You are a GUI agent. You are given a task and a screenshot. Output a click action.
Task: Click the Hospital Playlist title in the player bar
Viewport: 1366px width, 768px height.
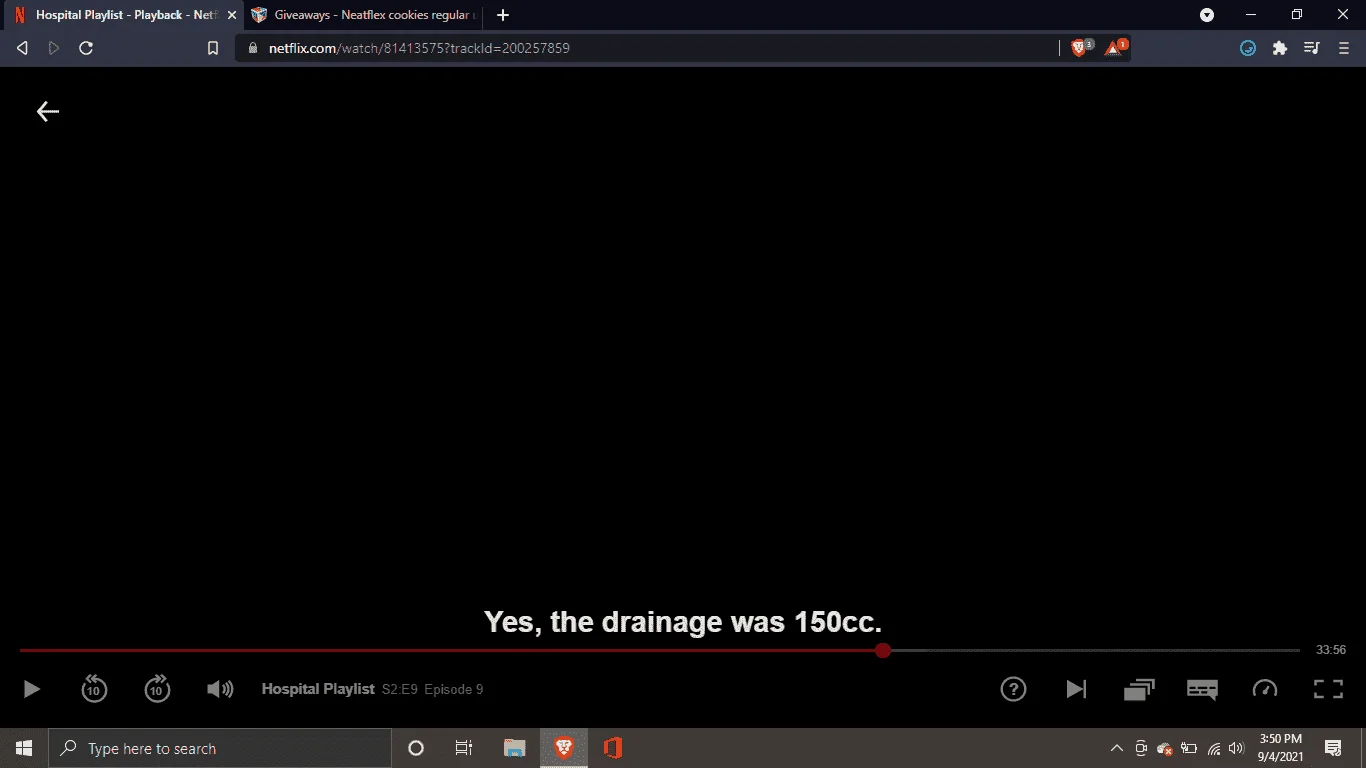pyautogui.click(x=318, y=689)
